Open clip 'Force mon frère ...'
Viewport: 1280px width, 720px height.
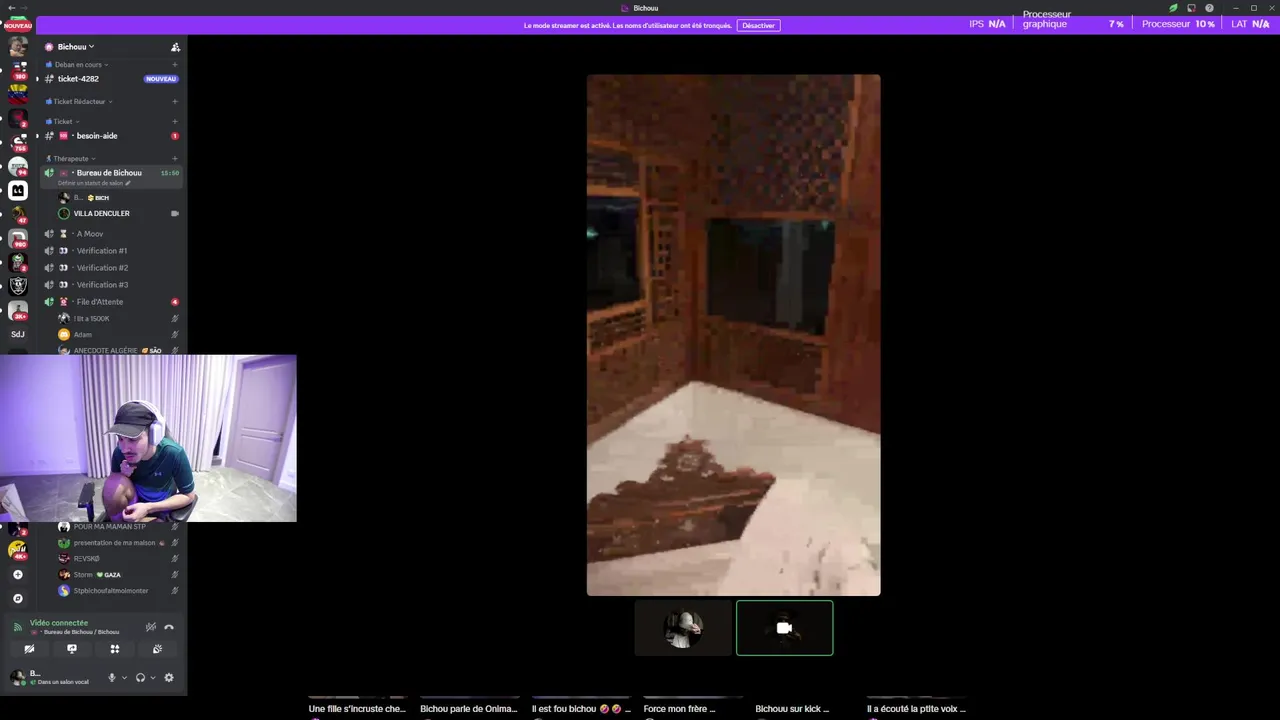(x=693, y=708)
